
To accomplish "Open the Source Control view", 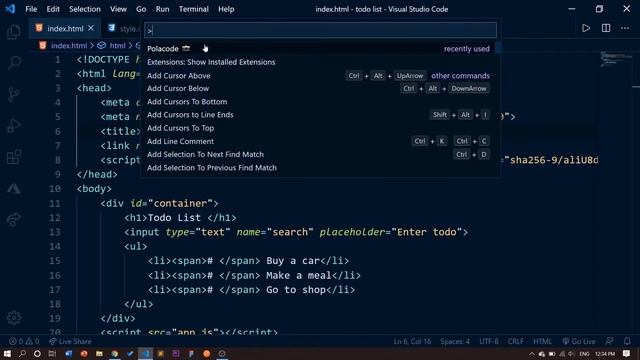I will click(x=13, y=94).
